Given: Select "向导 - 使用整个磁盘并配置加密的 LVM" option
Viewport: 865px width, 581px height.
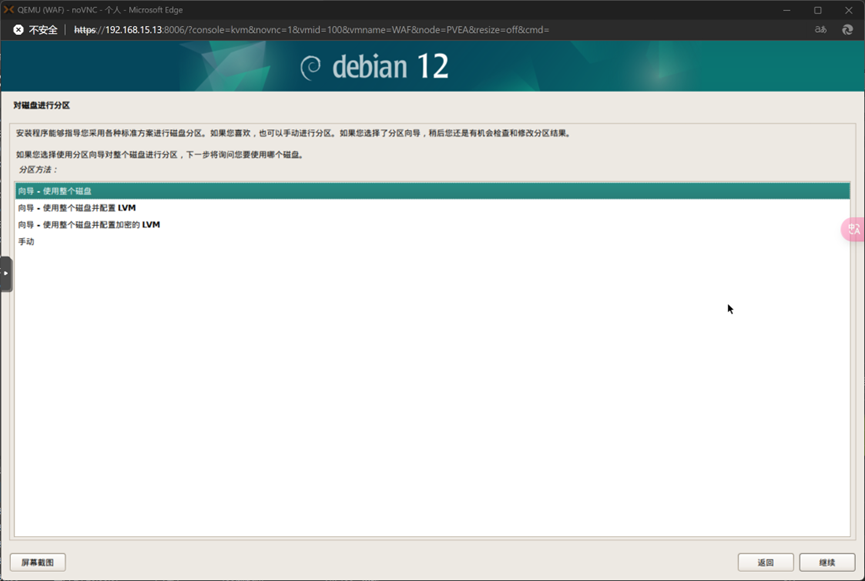Looking at the screenshot, I should (x=432, y=225).
